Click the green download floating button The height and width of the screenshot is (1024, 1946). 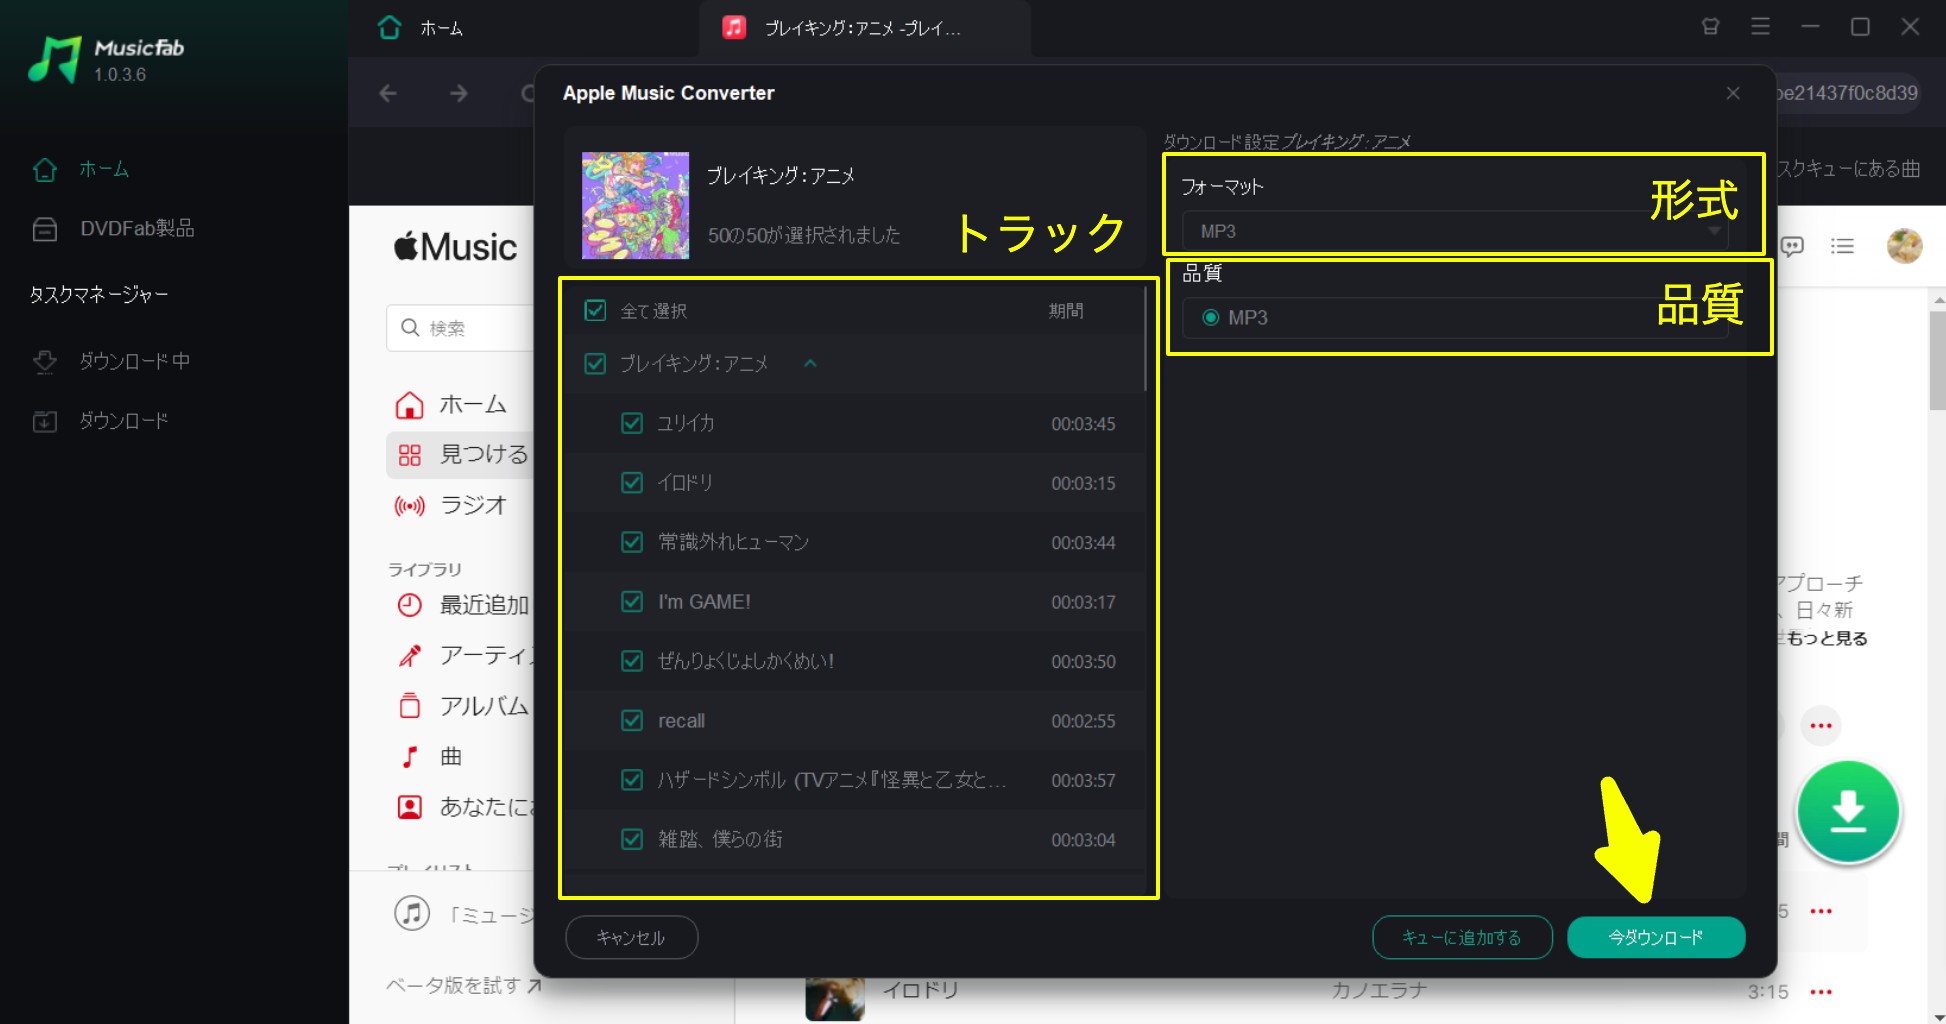click(x=1848, y=812)
